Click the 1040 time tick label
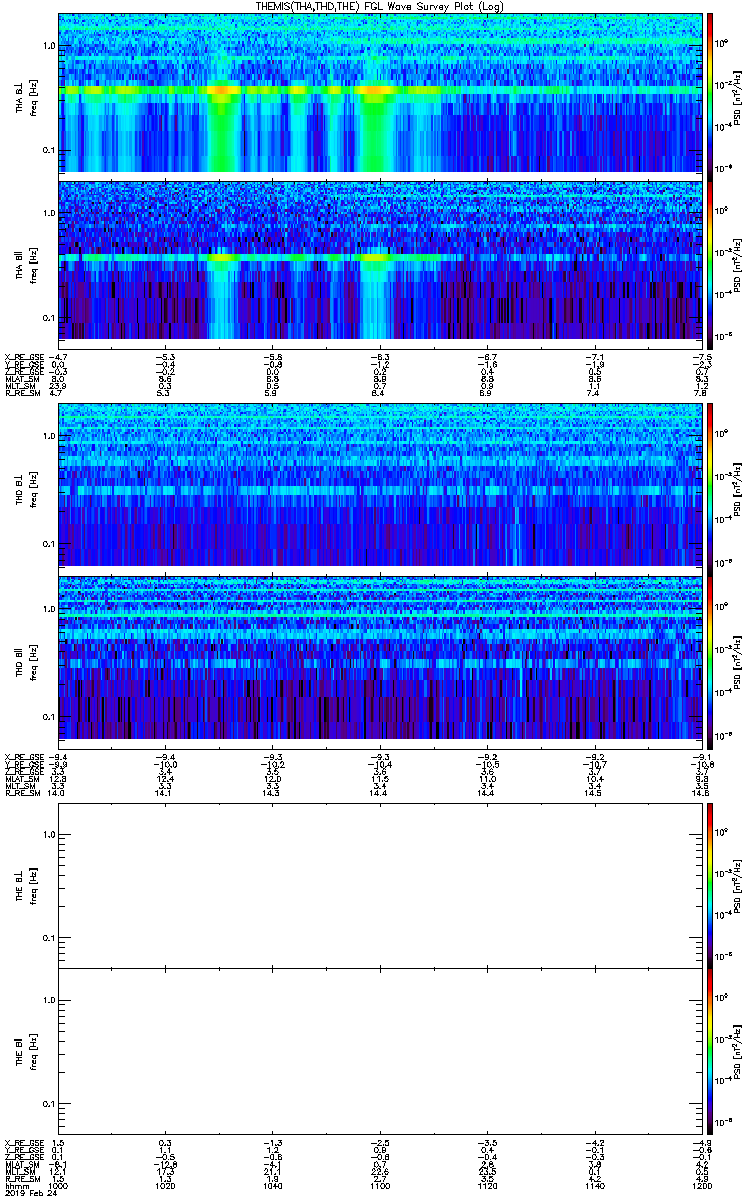This screenshot has height=1200, width=750. [x=272, y=1186]
